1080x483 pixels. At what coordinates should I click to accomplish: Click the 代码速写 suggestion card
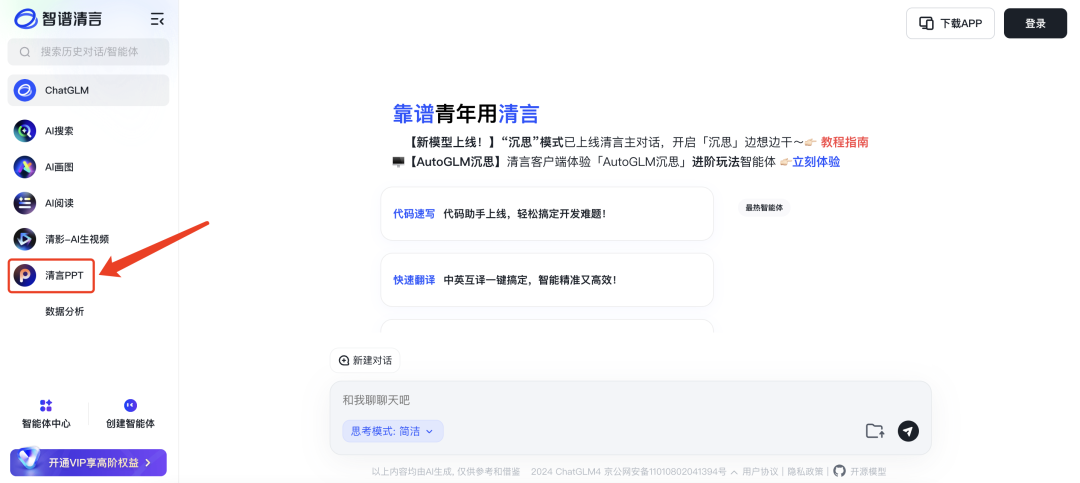(x=547, y=214)
